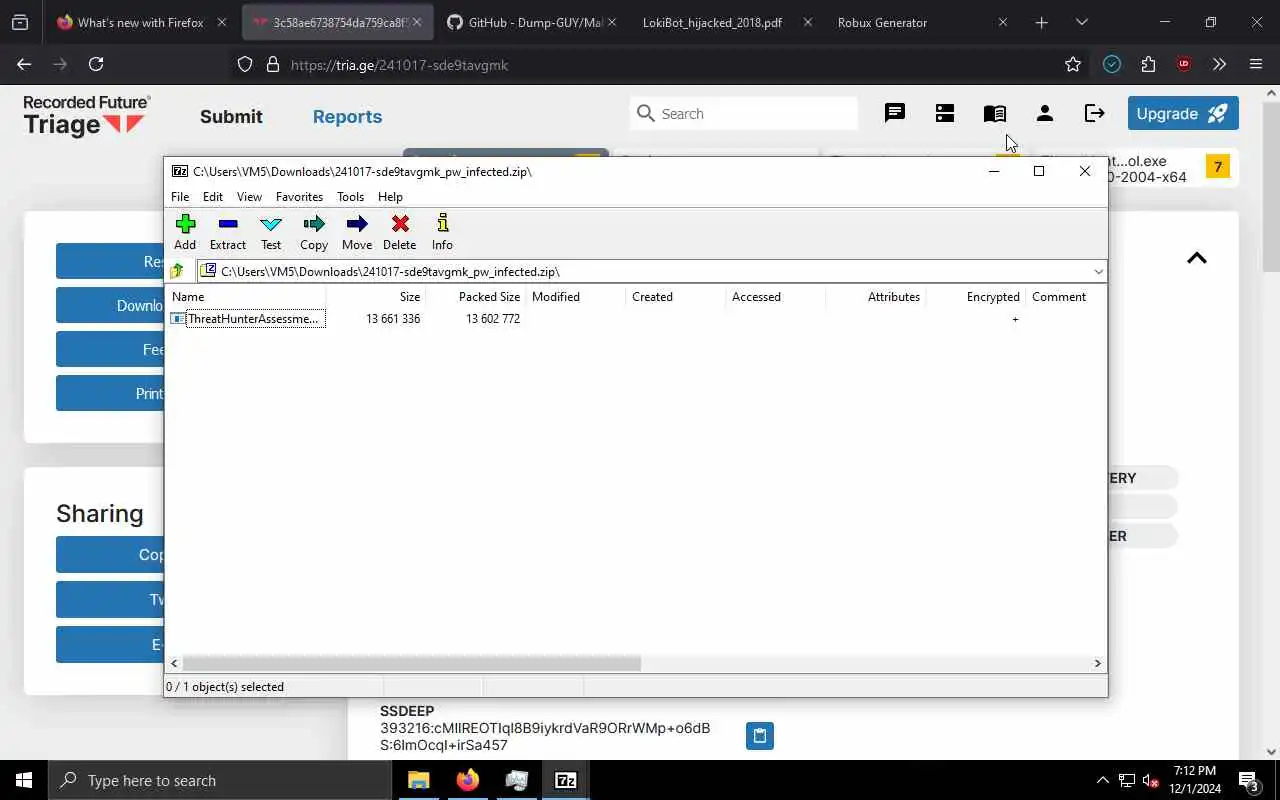Screen dimensions: 1280x800
Task: Bookmark this page star icon
Action: coord(1073,64)
